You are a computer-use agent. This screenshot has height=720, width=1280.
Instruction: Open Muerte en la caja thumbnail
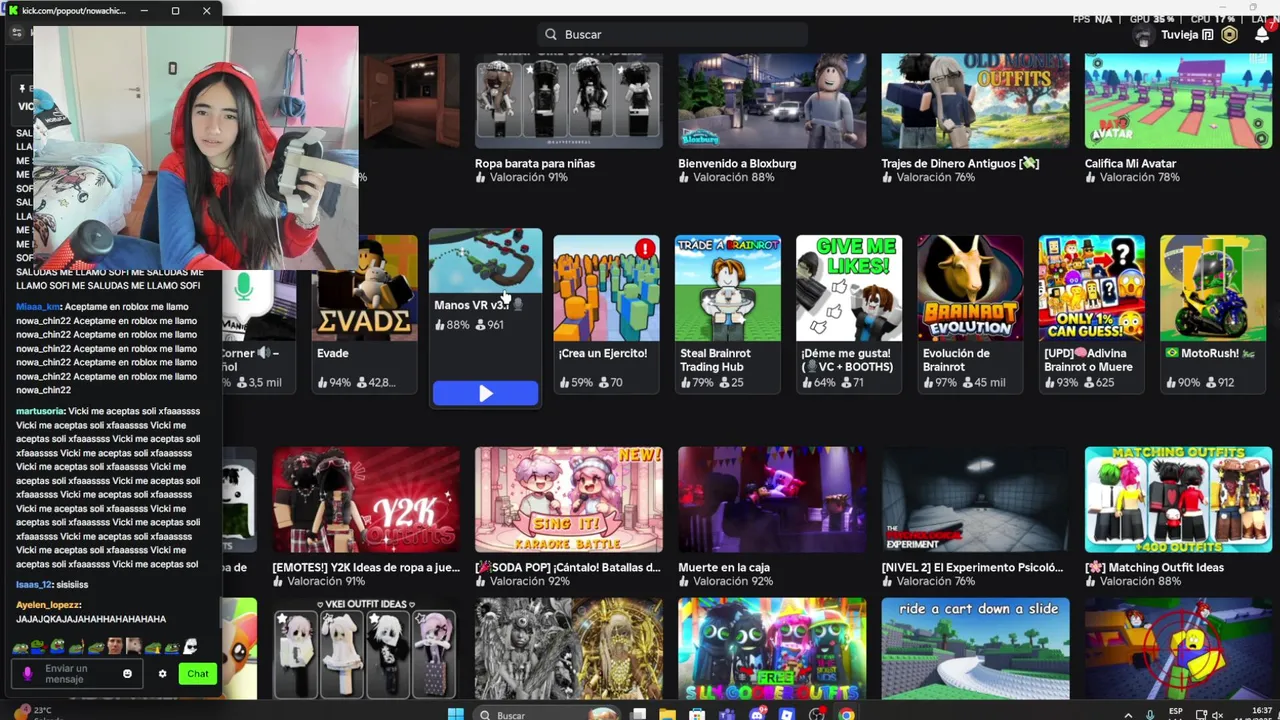tap(772, 499)
